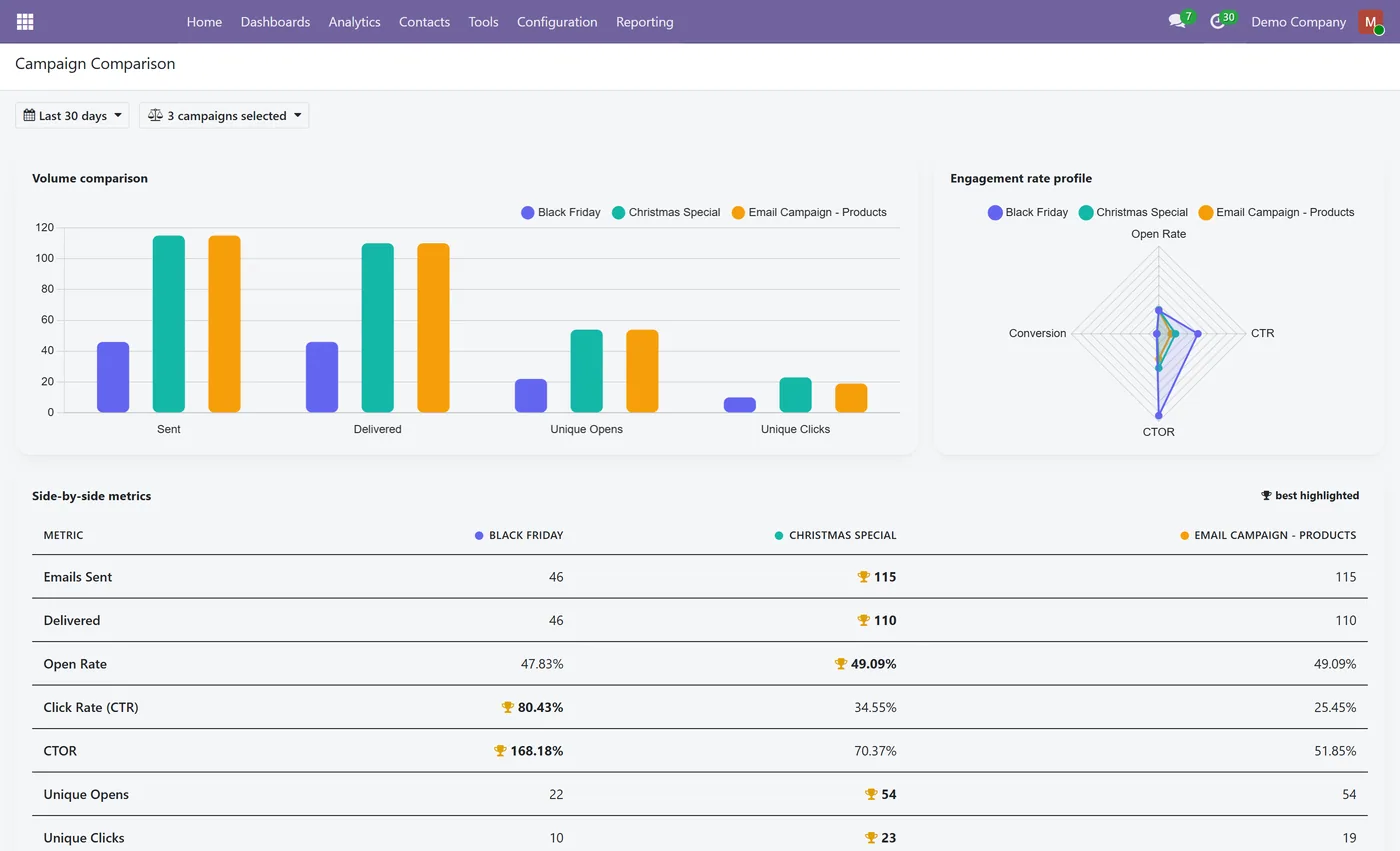Screen dimensions: 1400x851
Task: Toggle Black Friday series in Engagement rate legend
Action: 1028,212
